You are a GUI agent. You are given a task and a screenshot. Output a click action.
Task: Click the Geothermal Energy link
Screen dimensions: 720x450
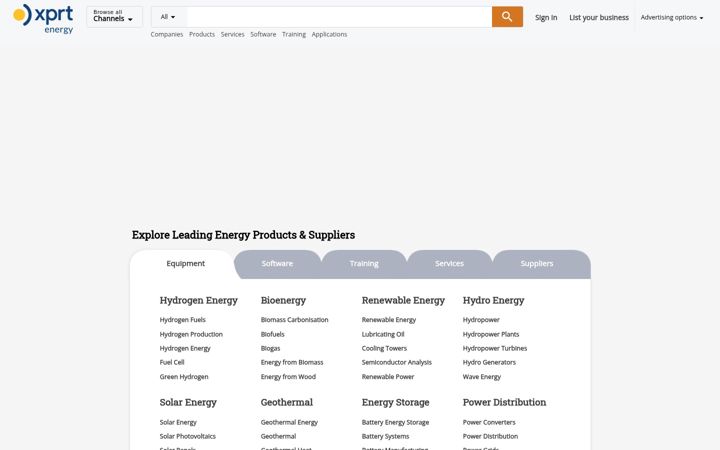point(289,422)
